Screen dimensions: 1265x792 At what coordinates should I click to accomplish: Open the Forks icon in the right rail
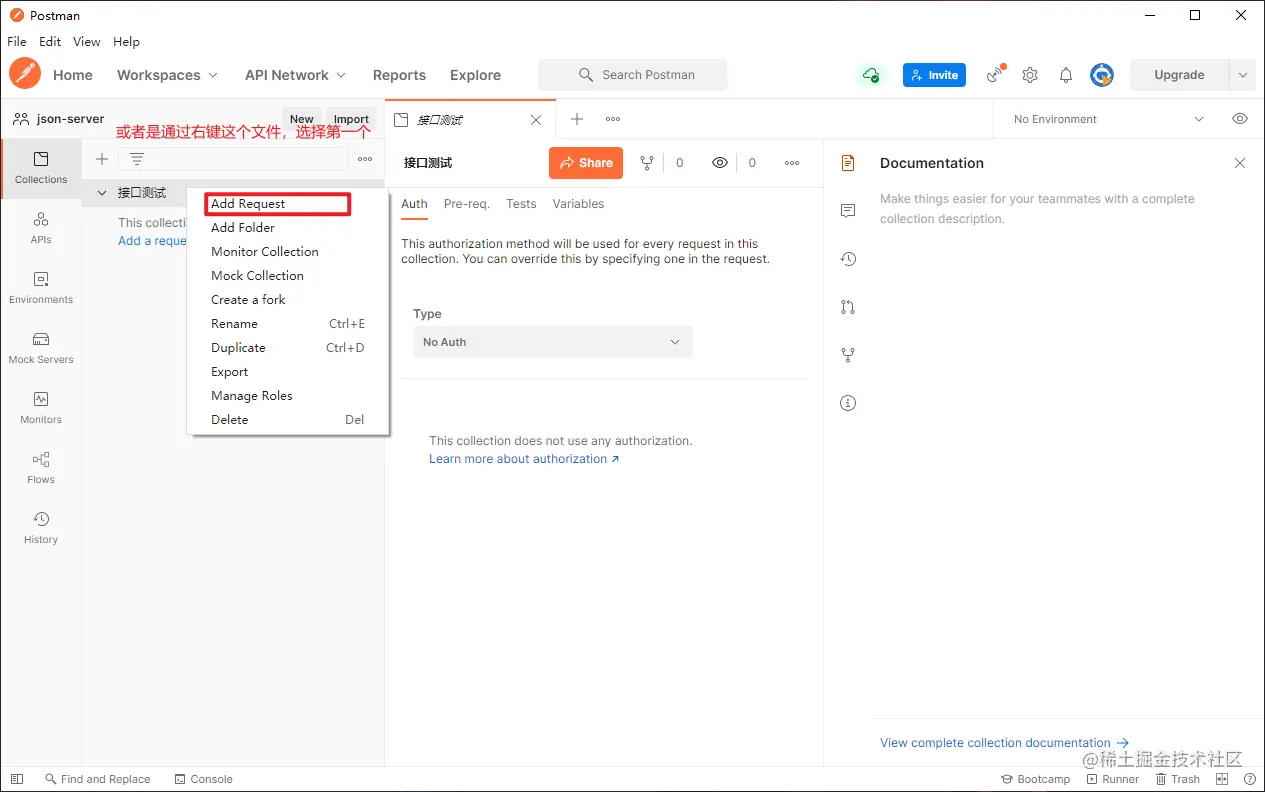tap(848, 355)
